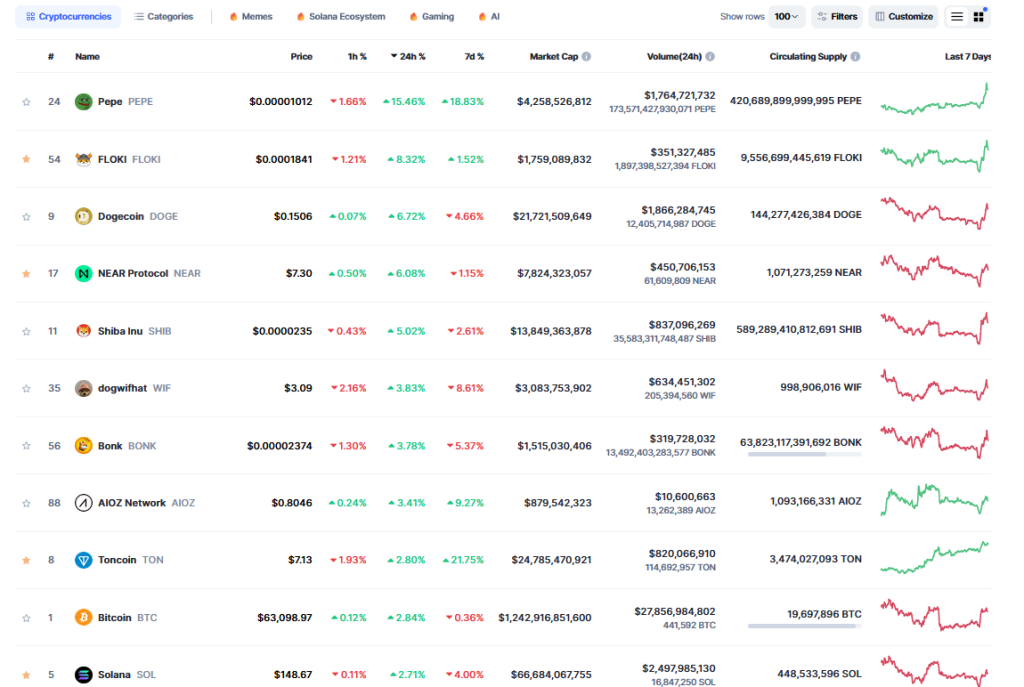Click the Pepe coin logo icon
The width and height of the screenshot is (1024, 687).
coord(84,102)
